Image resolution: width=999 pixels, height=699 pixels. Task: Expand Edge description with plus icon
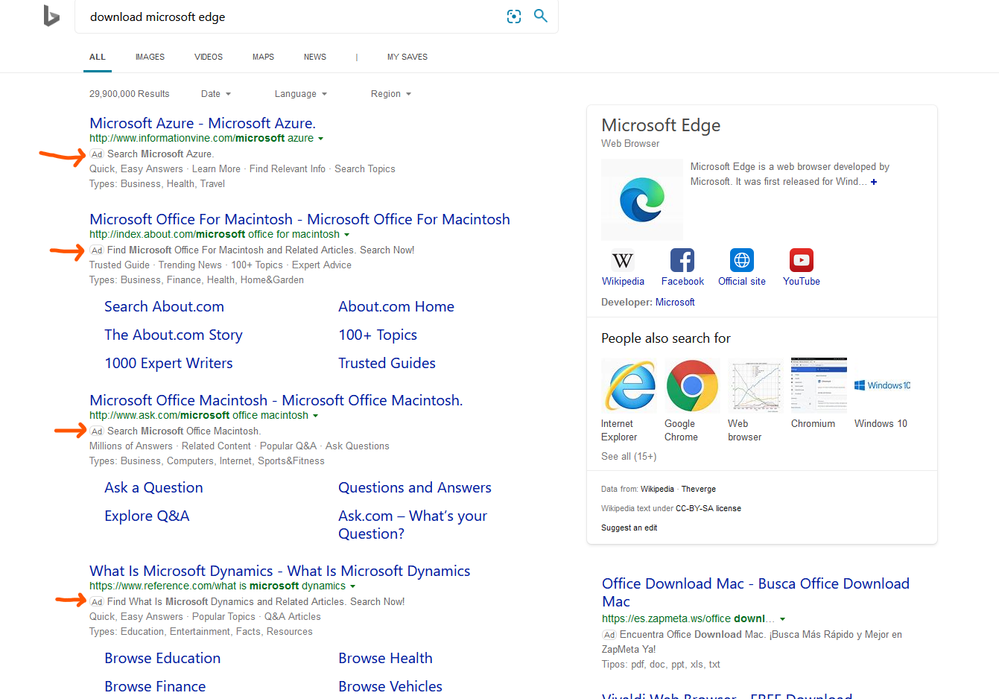coord(873,182)
